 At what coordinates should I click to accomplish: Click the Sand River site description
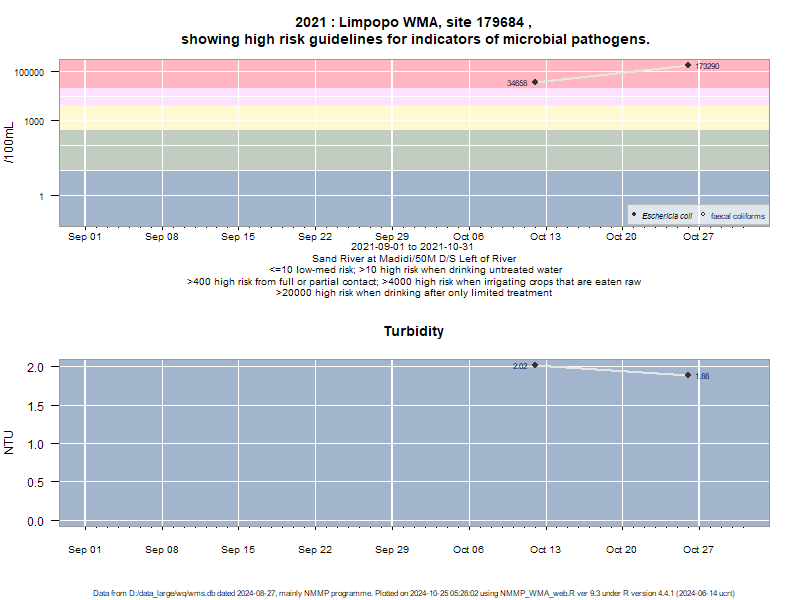(414, 259)
